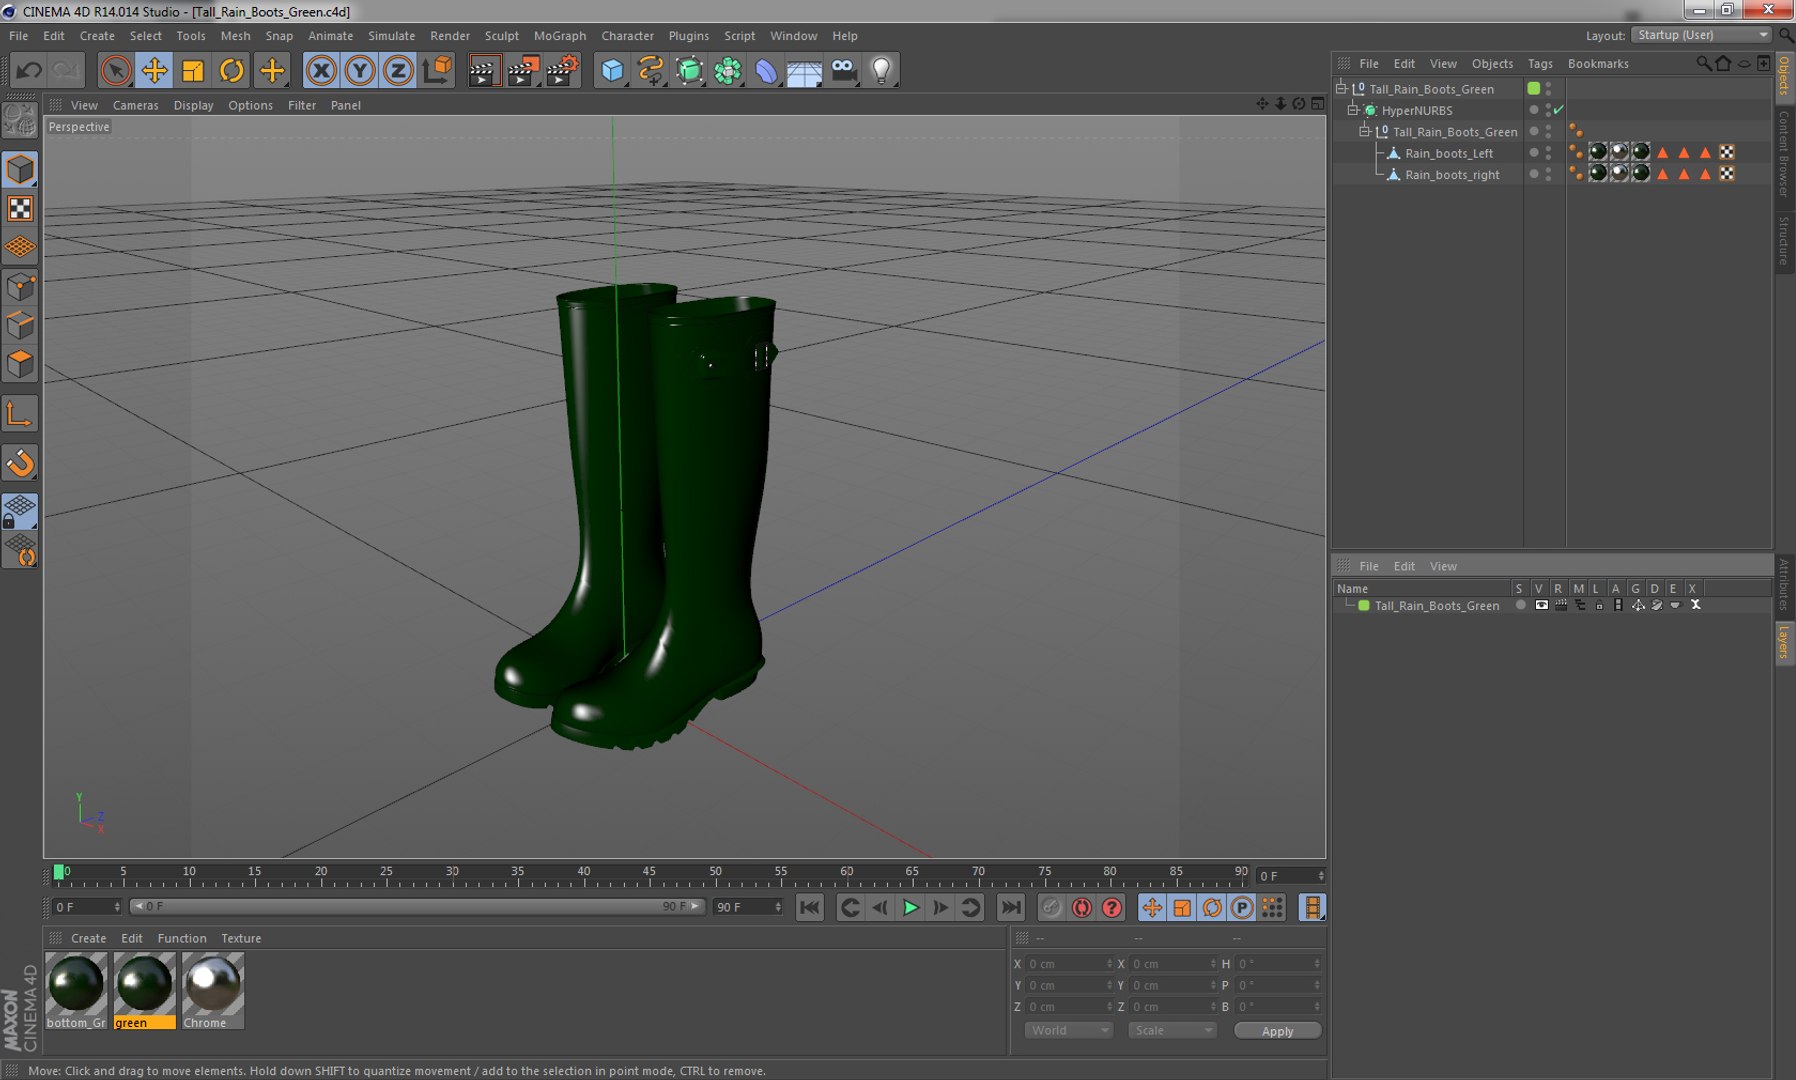
Task: Switch to Edges mode
Action: tap(20, 325)
